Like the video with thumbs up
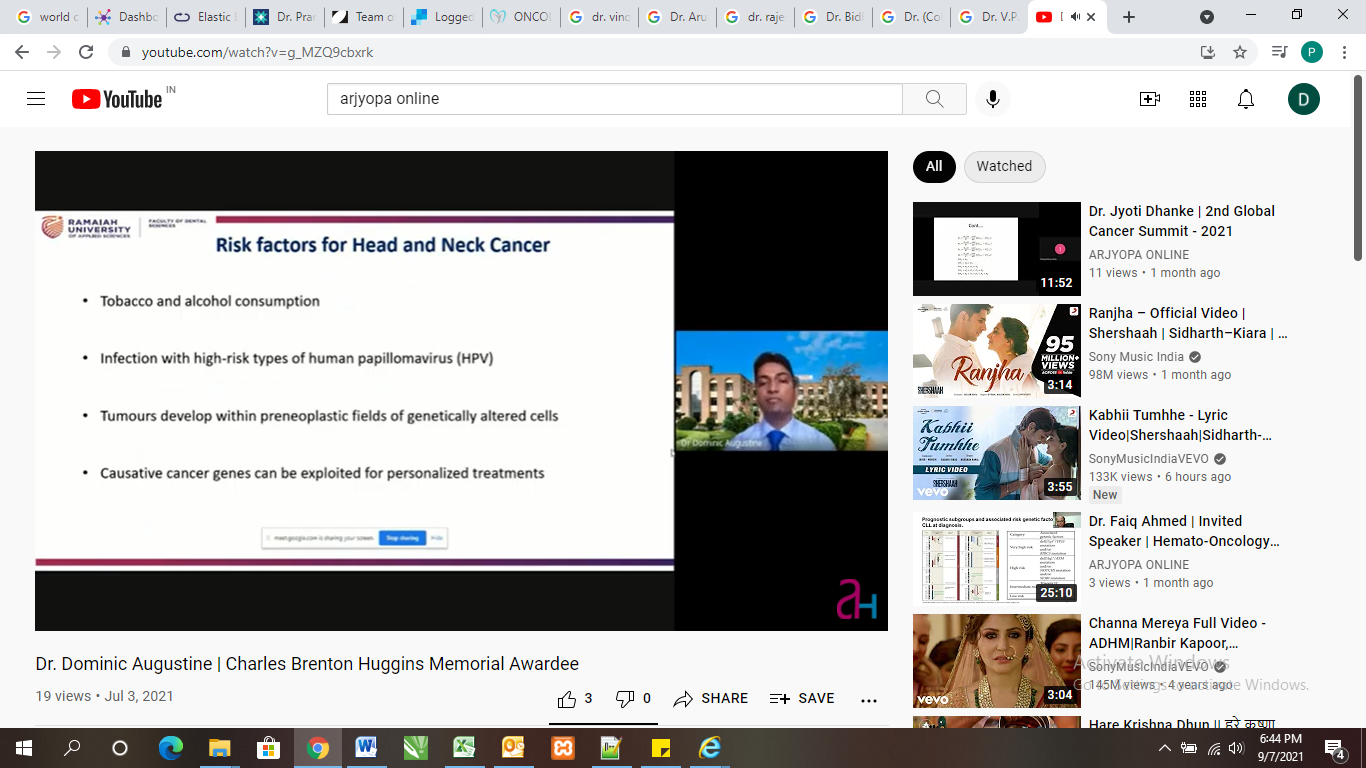 point(568,699)
